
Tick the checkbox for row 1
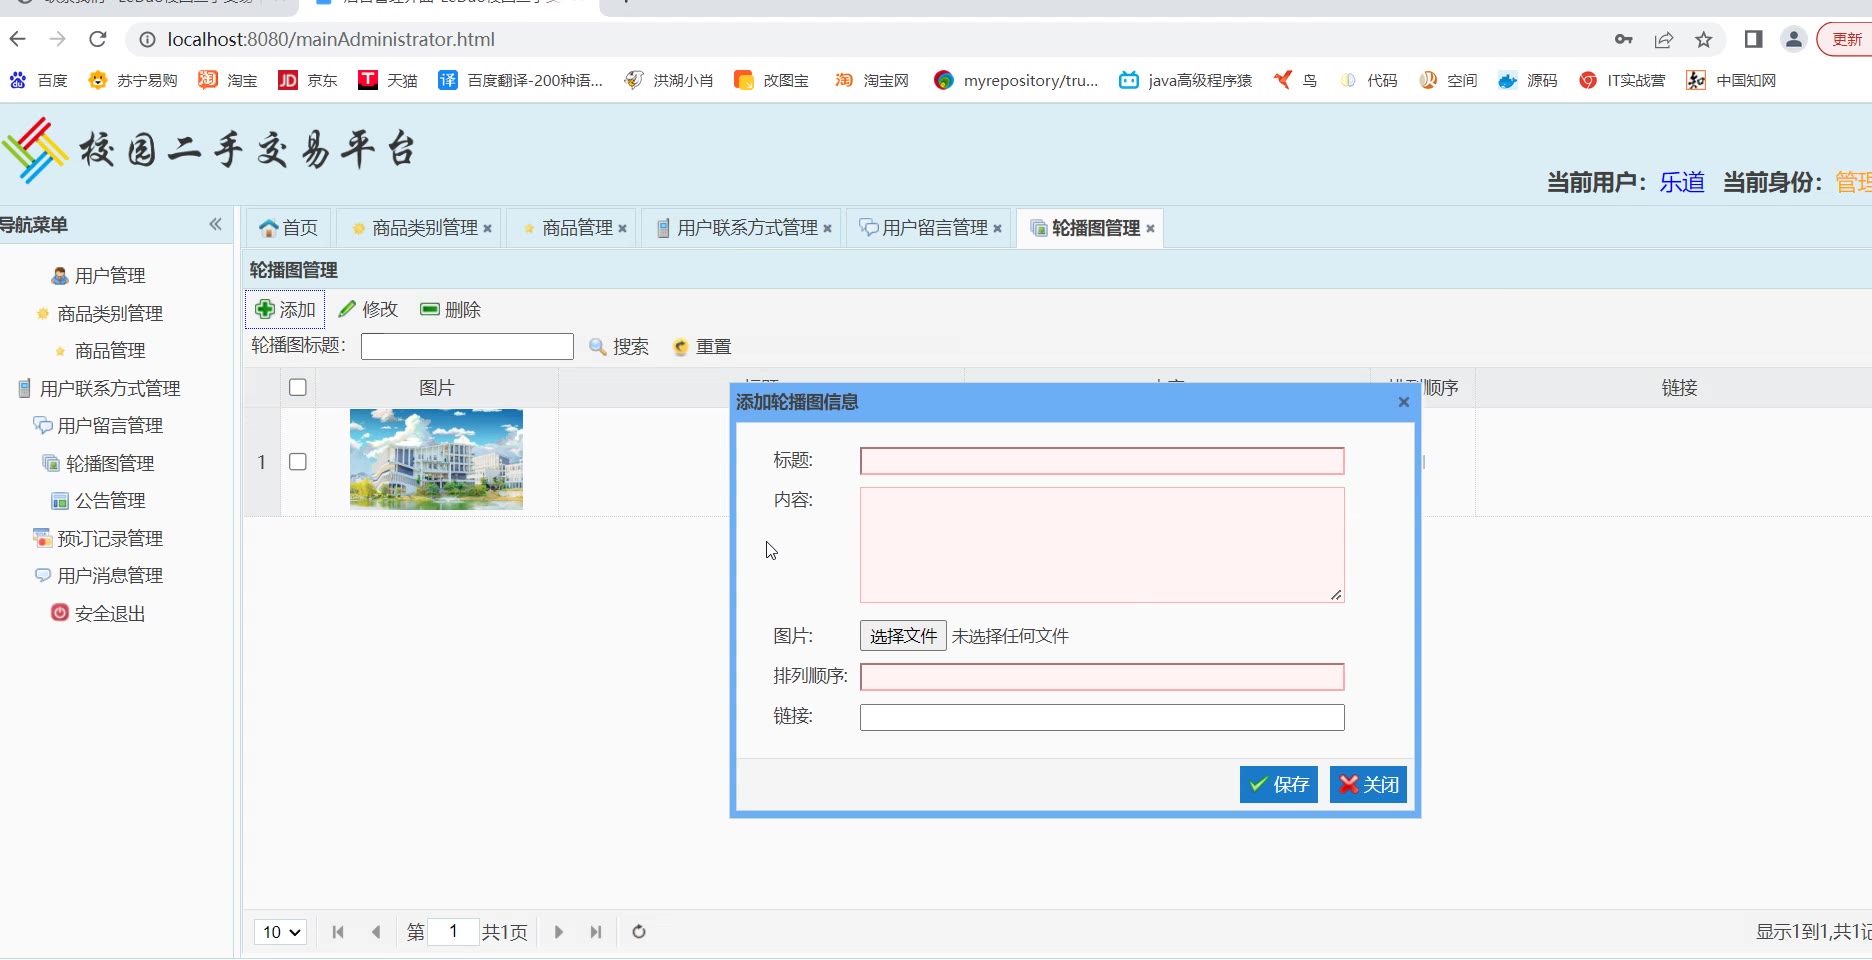pos(298,462)
